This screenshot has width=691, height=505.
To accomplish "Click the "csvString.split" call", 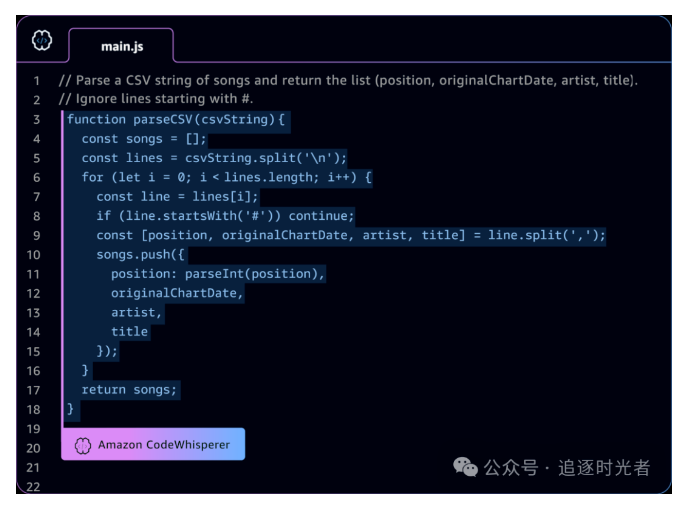I will pyautogui.click(x=244, y=158).
